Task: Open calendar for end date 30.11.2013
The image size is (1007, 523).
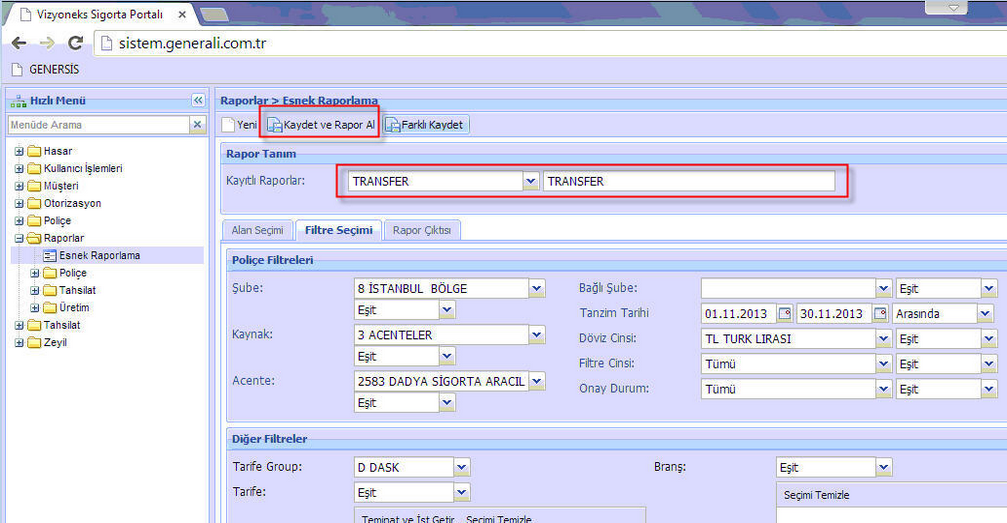Action: pos(880,314)
